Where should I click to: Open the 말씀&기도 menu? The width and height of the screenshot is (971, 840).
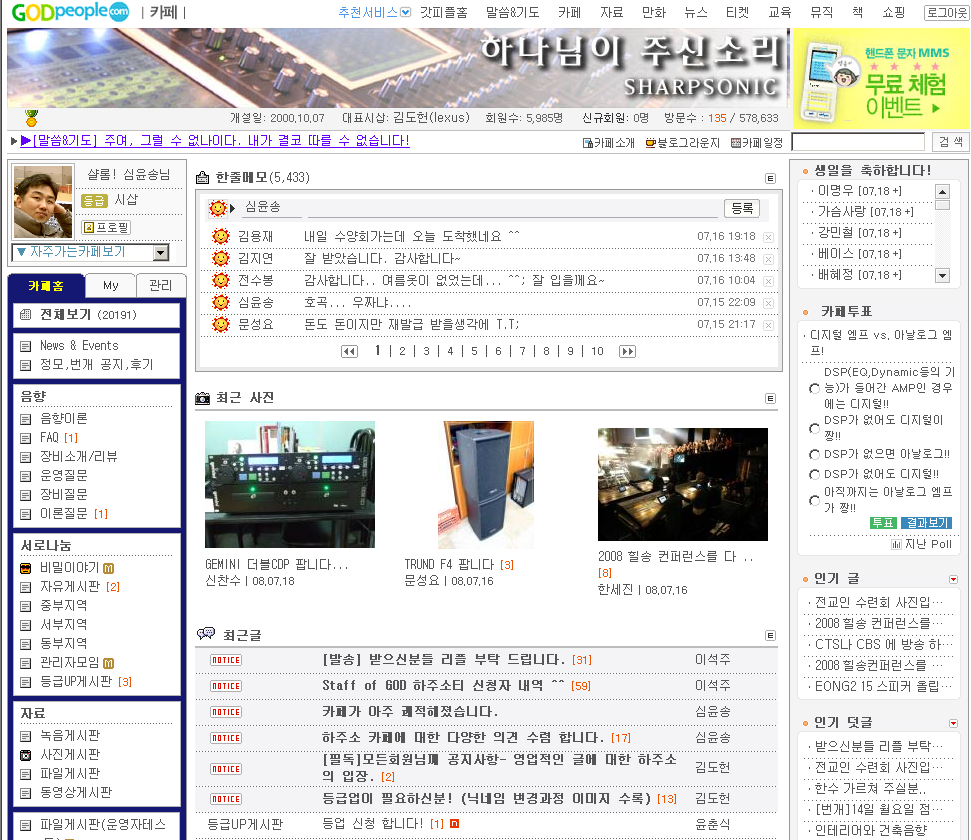[x=512, y=12]
